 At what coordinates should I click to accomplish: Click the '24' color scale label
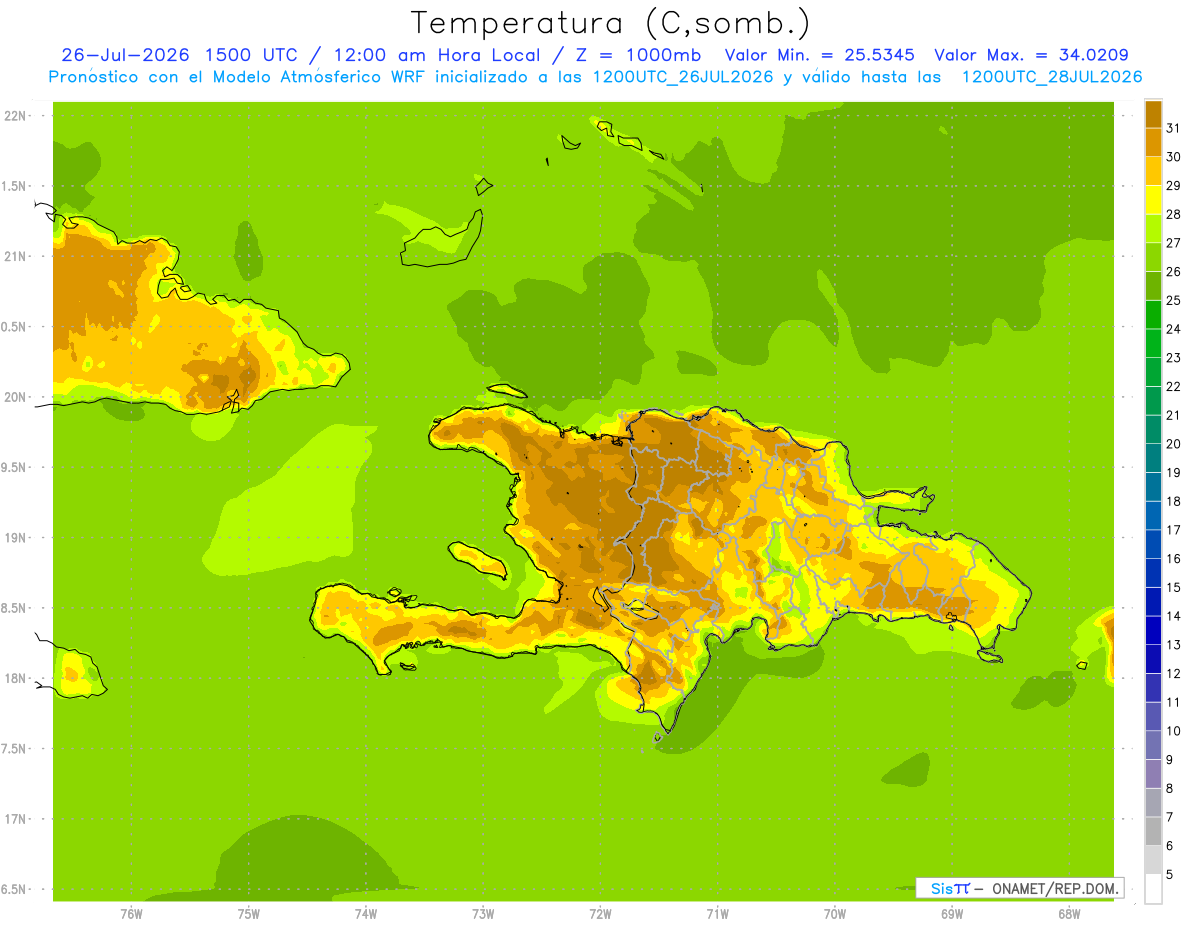point(1173,329)
